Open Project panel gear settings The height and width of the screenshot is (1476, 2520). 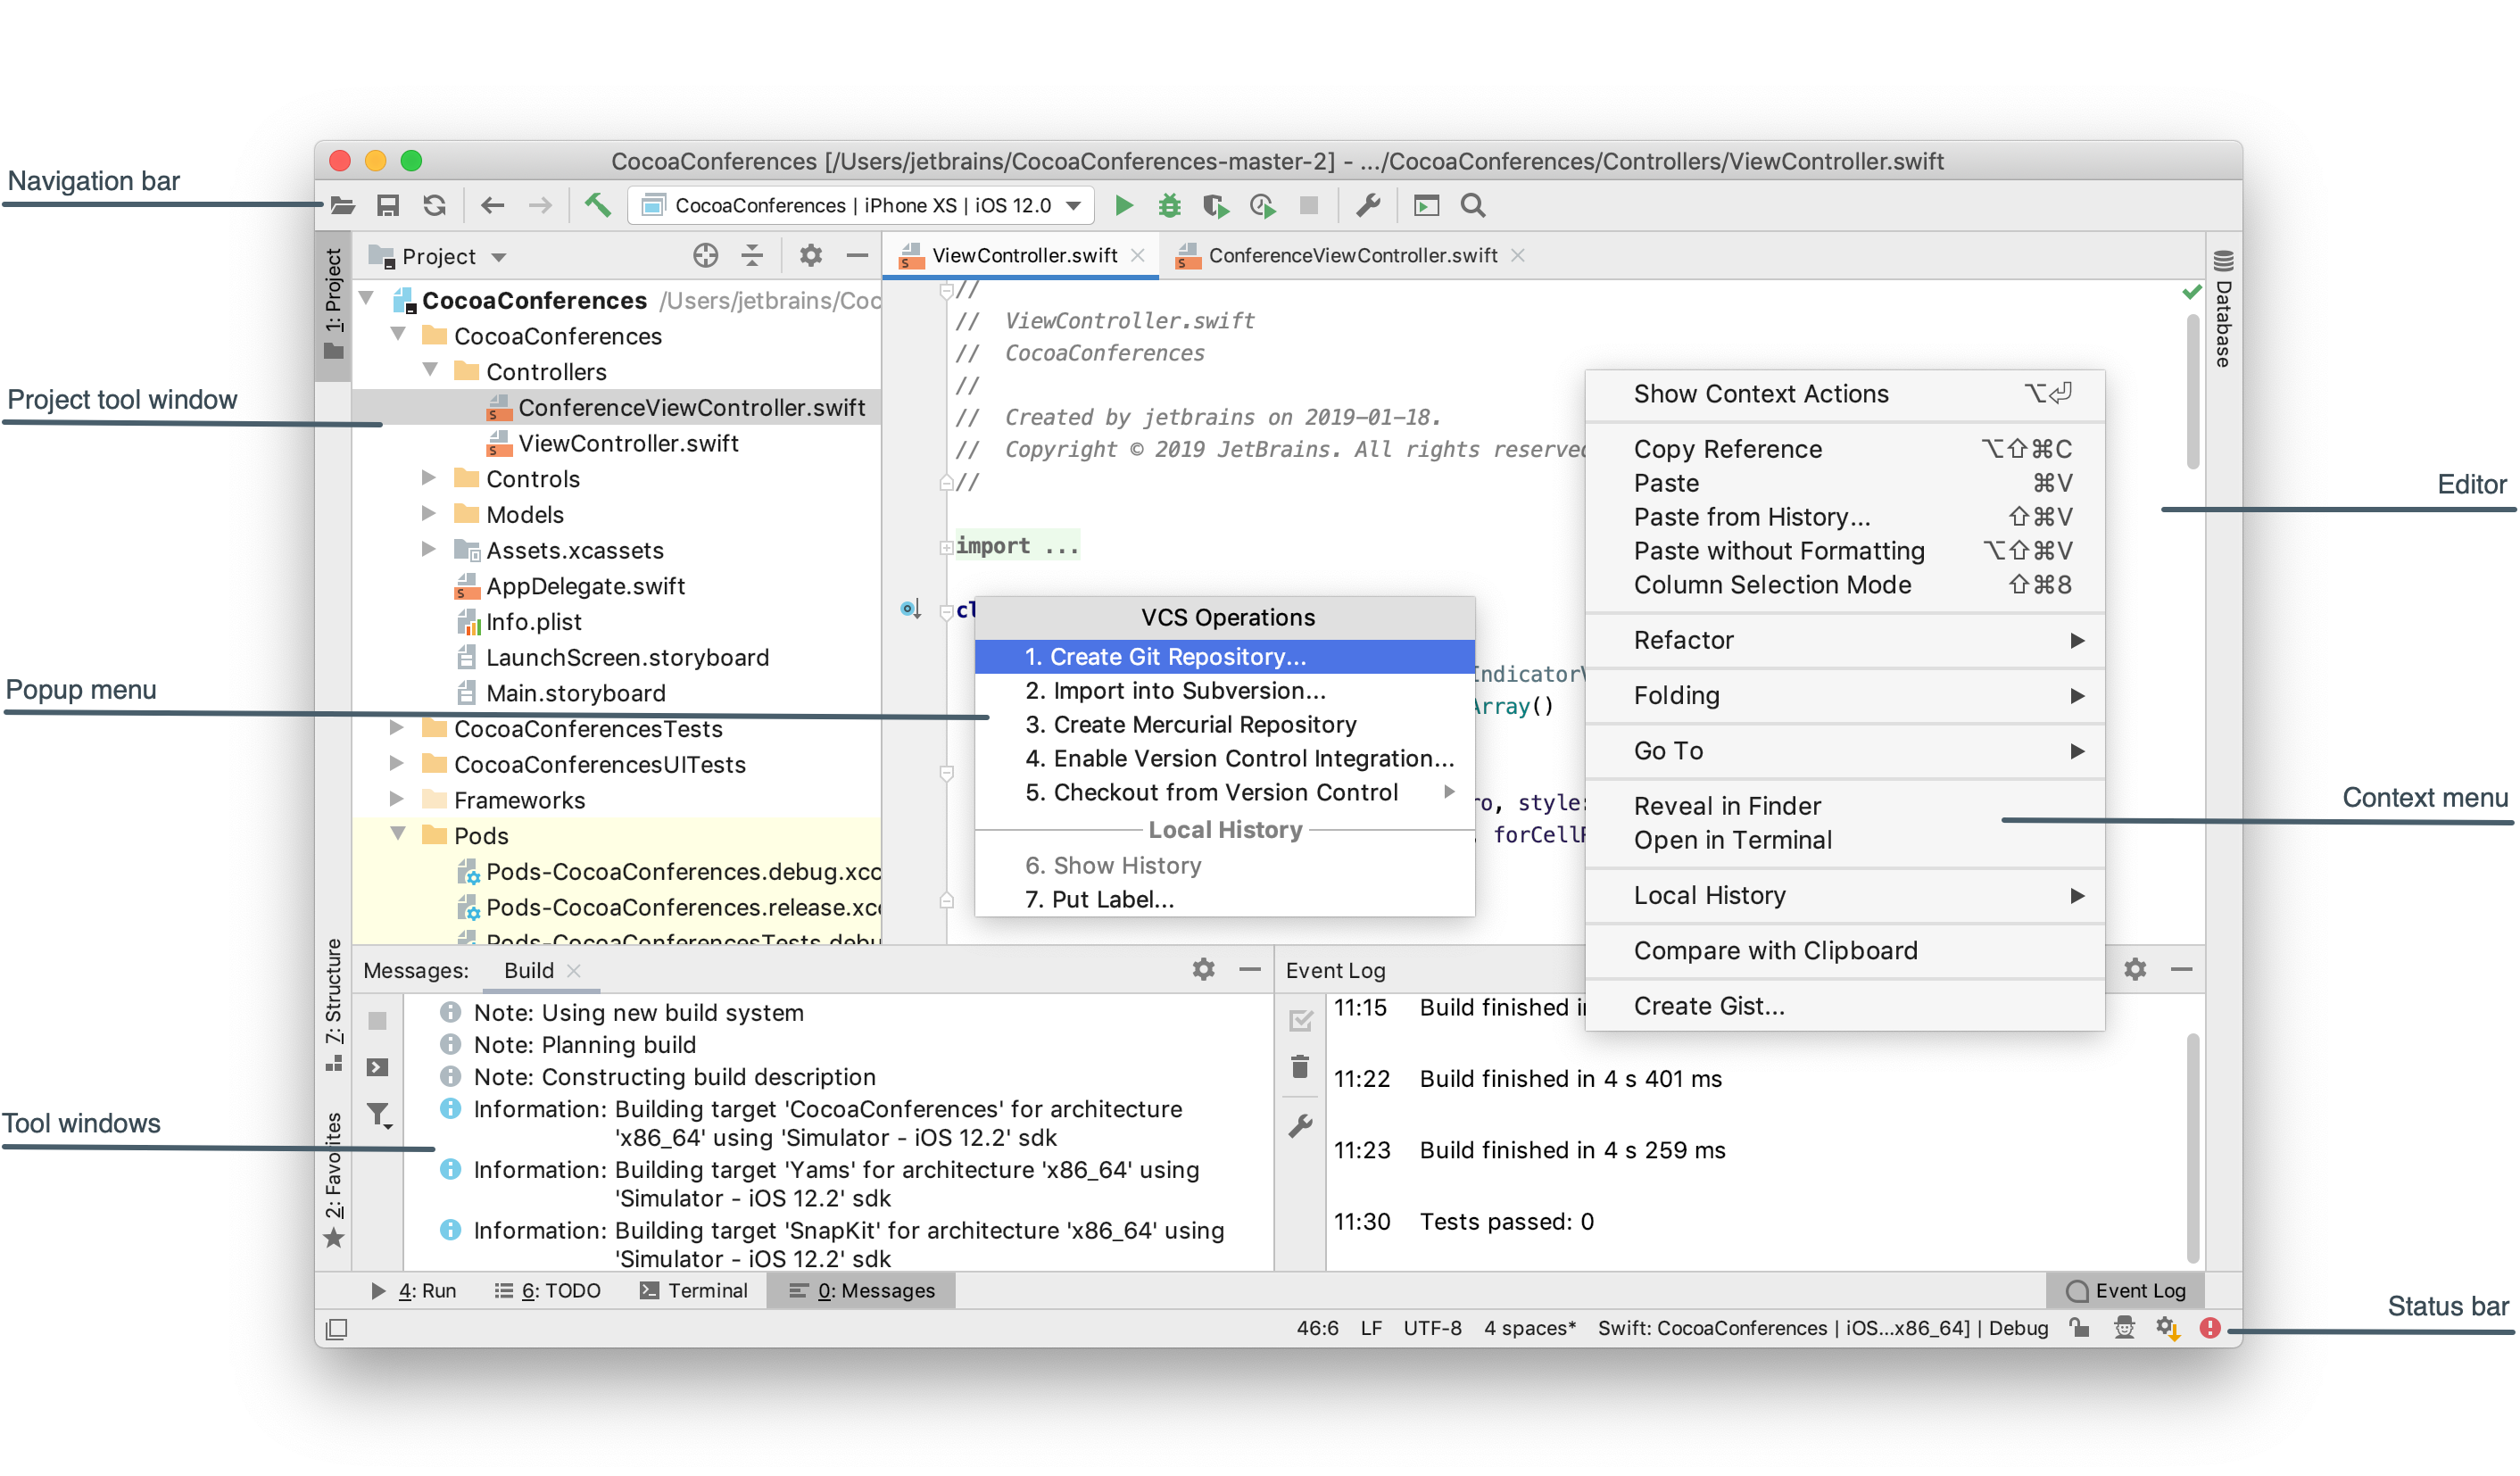[x=811, y=256]
